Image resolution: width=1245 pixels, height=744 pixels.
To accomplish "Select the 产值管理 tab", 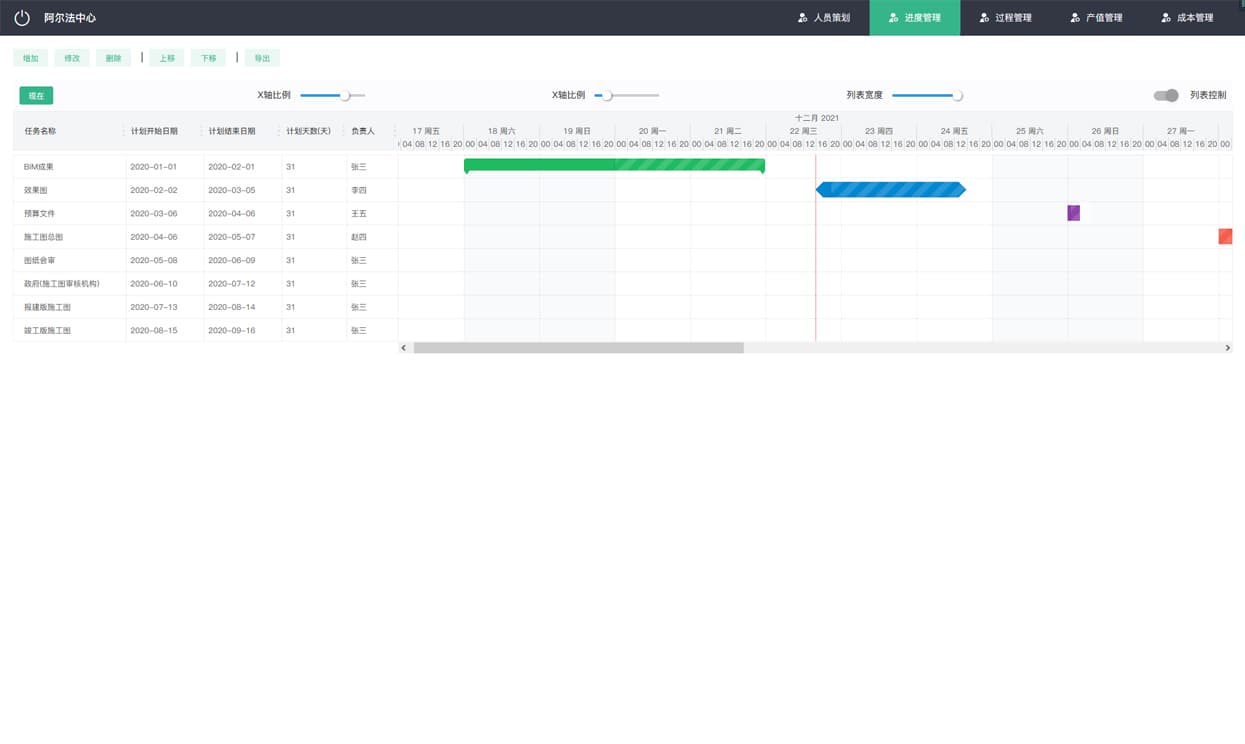I will coord(1096,18).
